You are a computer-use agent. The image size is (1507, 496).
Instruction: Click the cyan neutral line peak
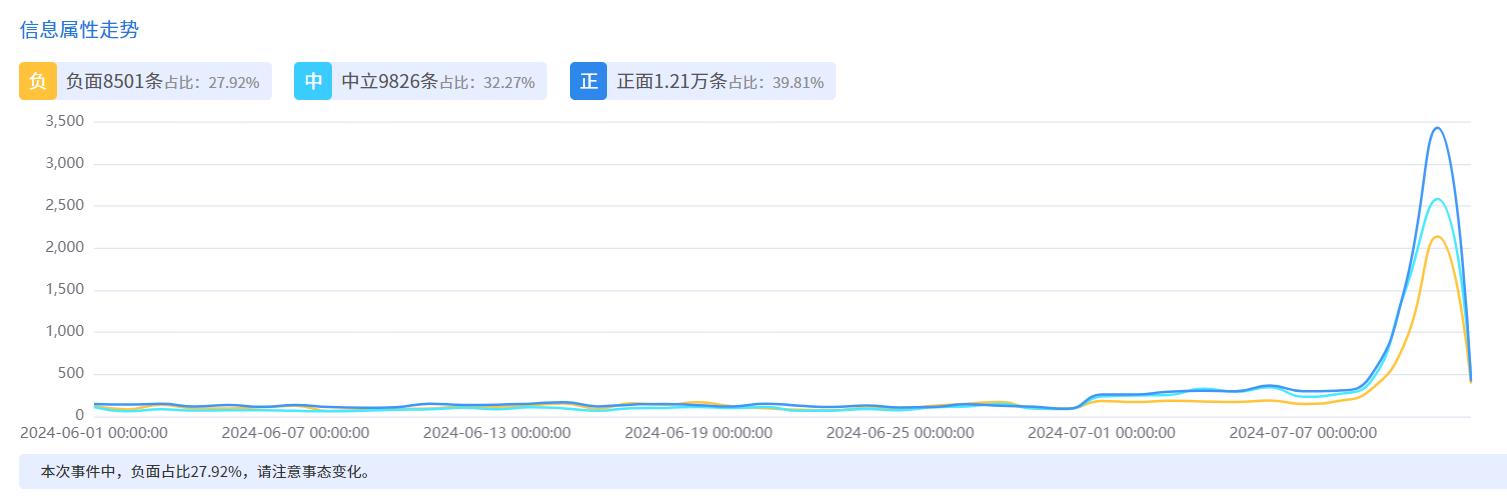click(1437, 199)
